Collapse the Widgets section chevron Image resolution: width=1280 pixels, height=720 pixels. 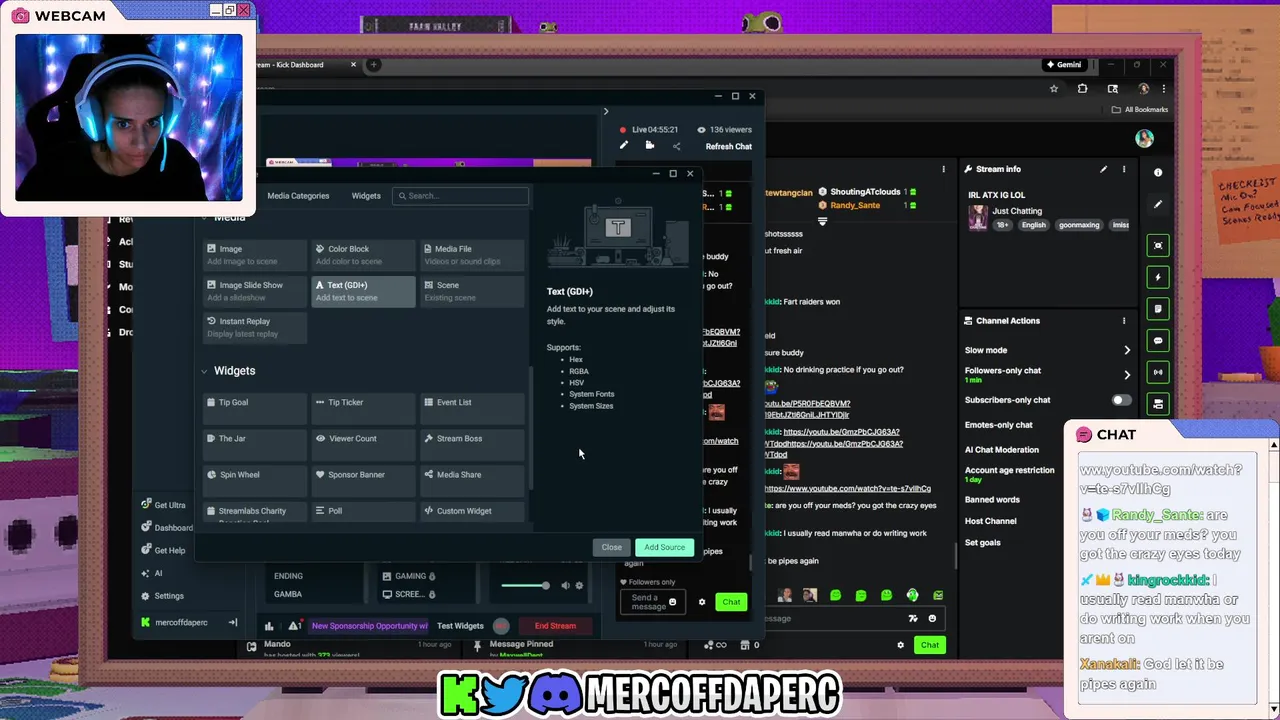click(204, 371)
